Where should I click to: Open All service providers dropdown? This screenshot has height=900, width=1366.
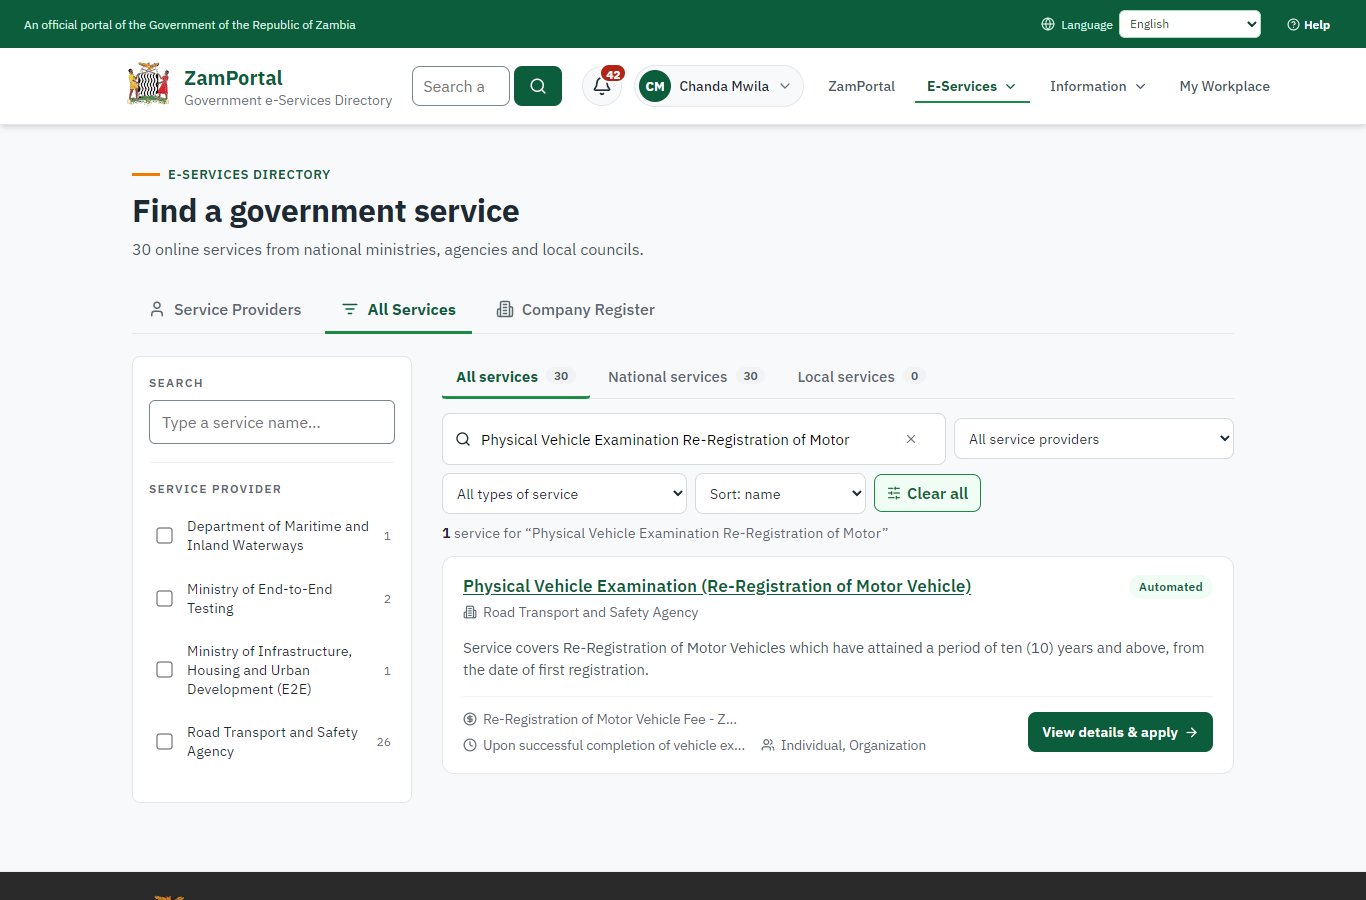1094,439
